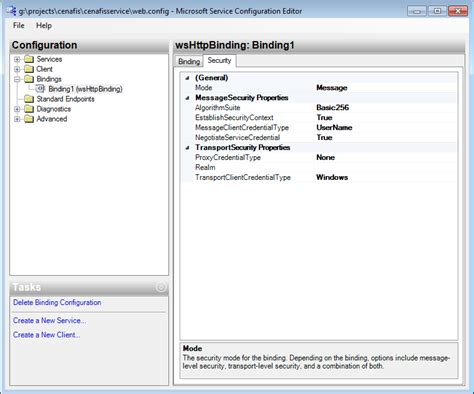
Task: Select Standard Endpoints in the tree
Action: coord(65,99)
